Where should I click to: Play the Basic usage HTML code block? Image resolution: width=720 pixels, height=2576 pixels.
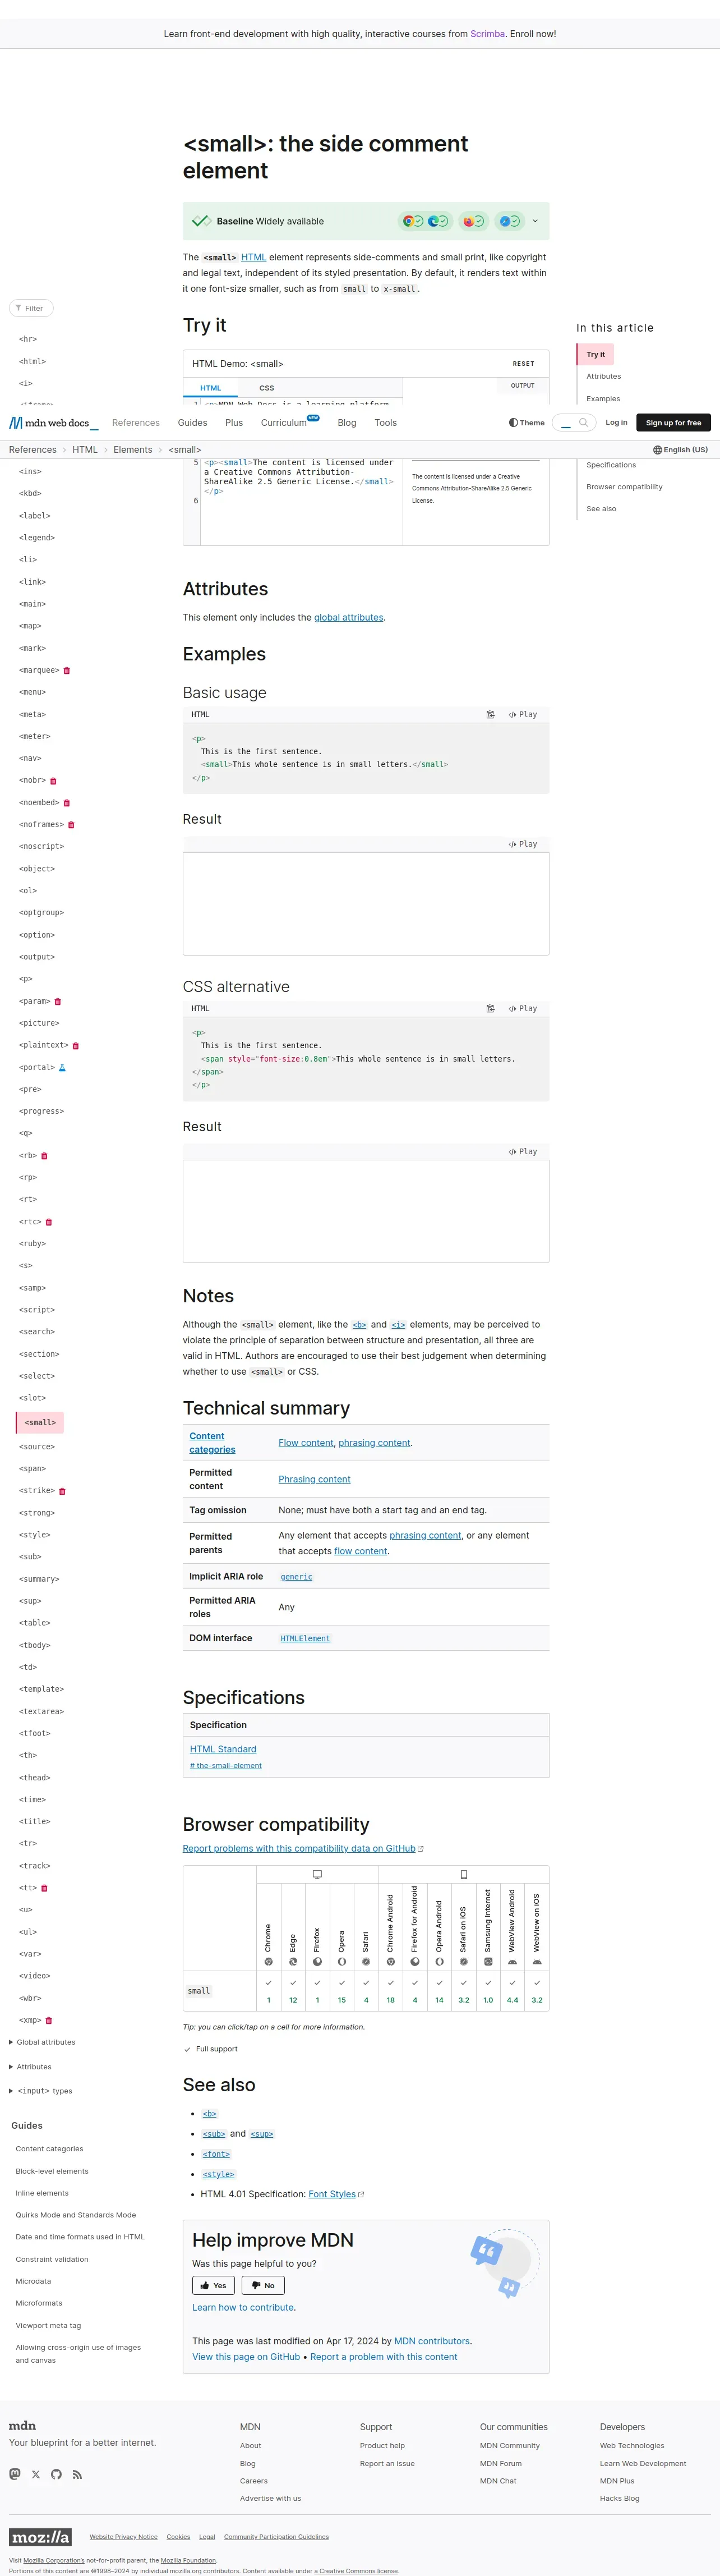[523, 714]
